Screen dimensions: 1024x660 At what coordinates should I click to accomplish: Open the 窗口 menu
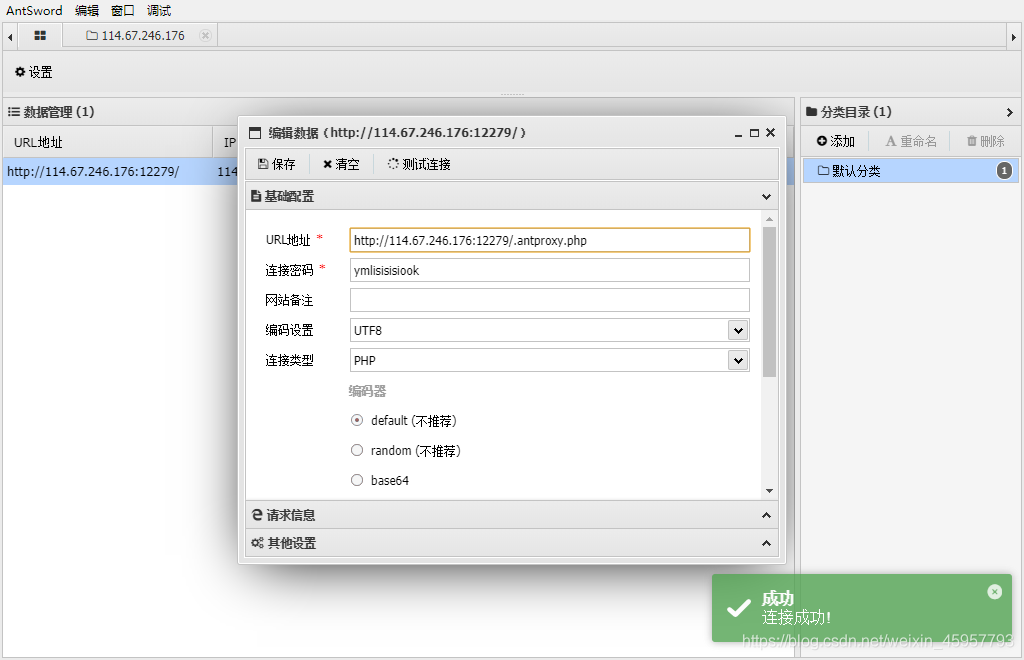[123, 10]
